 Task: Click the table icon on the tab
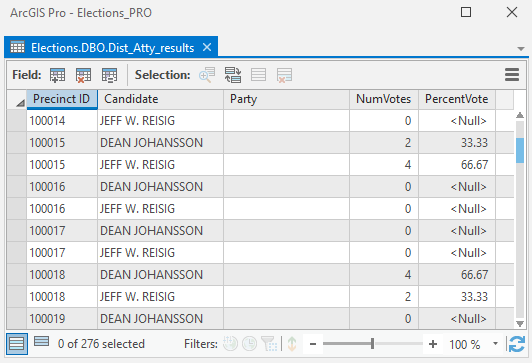click(x=17, y=47)
